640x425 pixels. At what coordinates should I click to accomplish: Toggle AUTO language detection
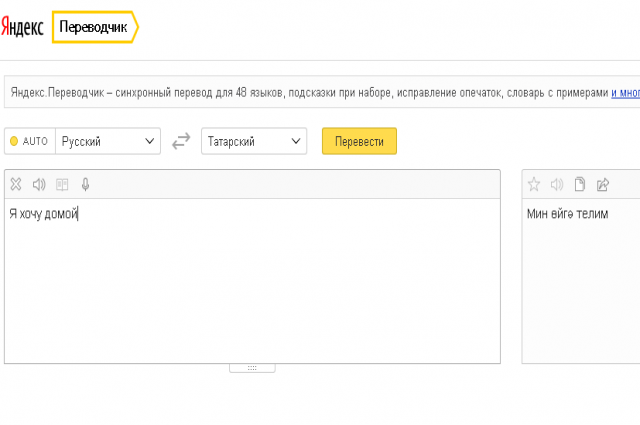click(x=30, y=141)
